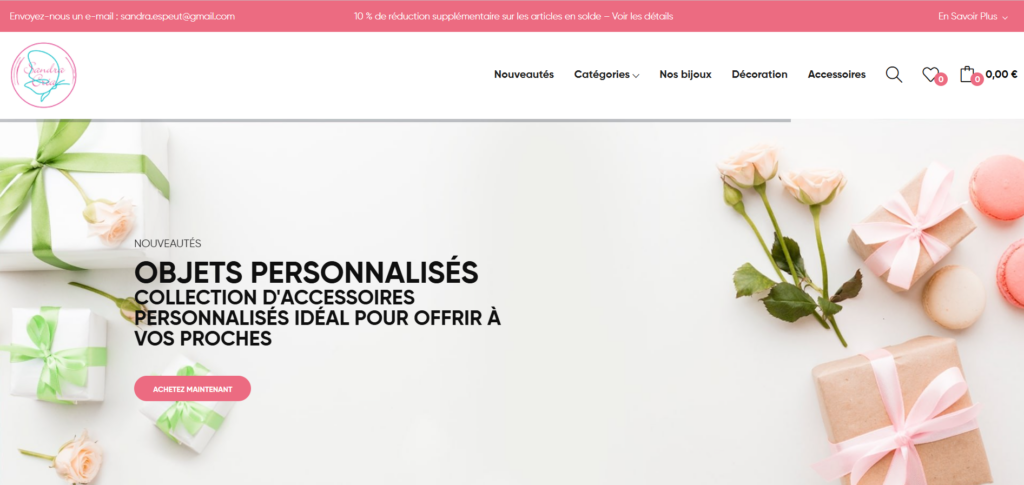Go to the Accessoires page

click(837, 74)
